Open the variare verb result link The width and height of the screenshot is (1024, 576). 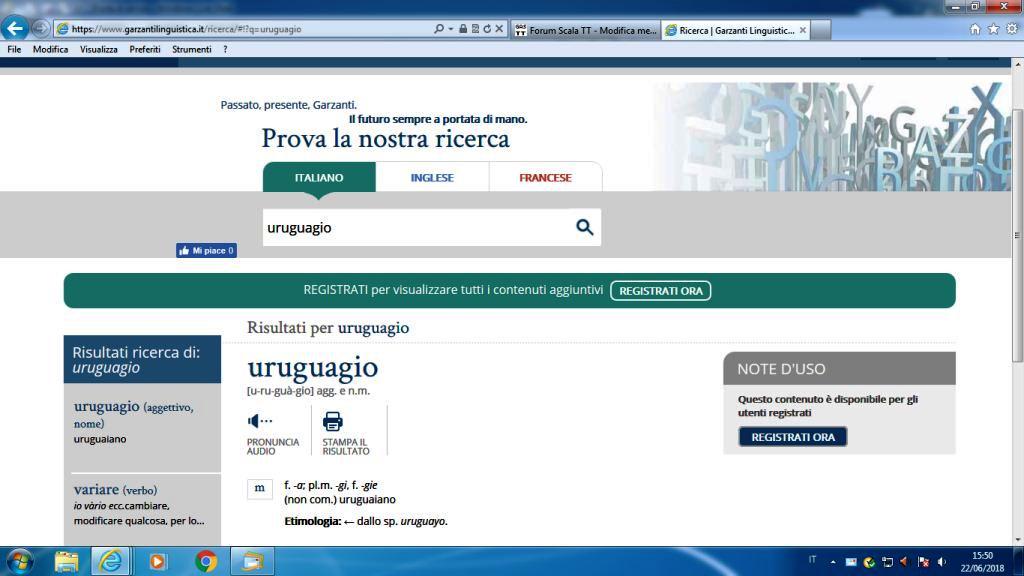[x=96, y=490]
